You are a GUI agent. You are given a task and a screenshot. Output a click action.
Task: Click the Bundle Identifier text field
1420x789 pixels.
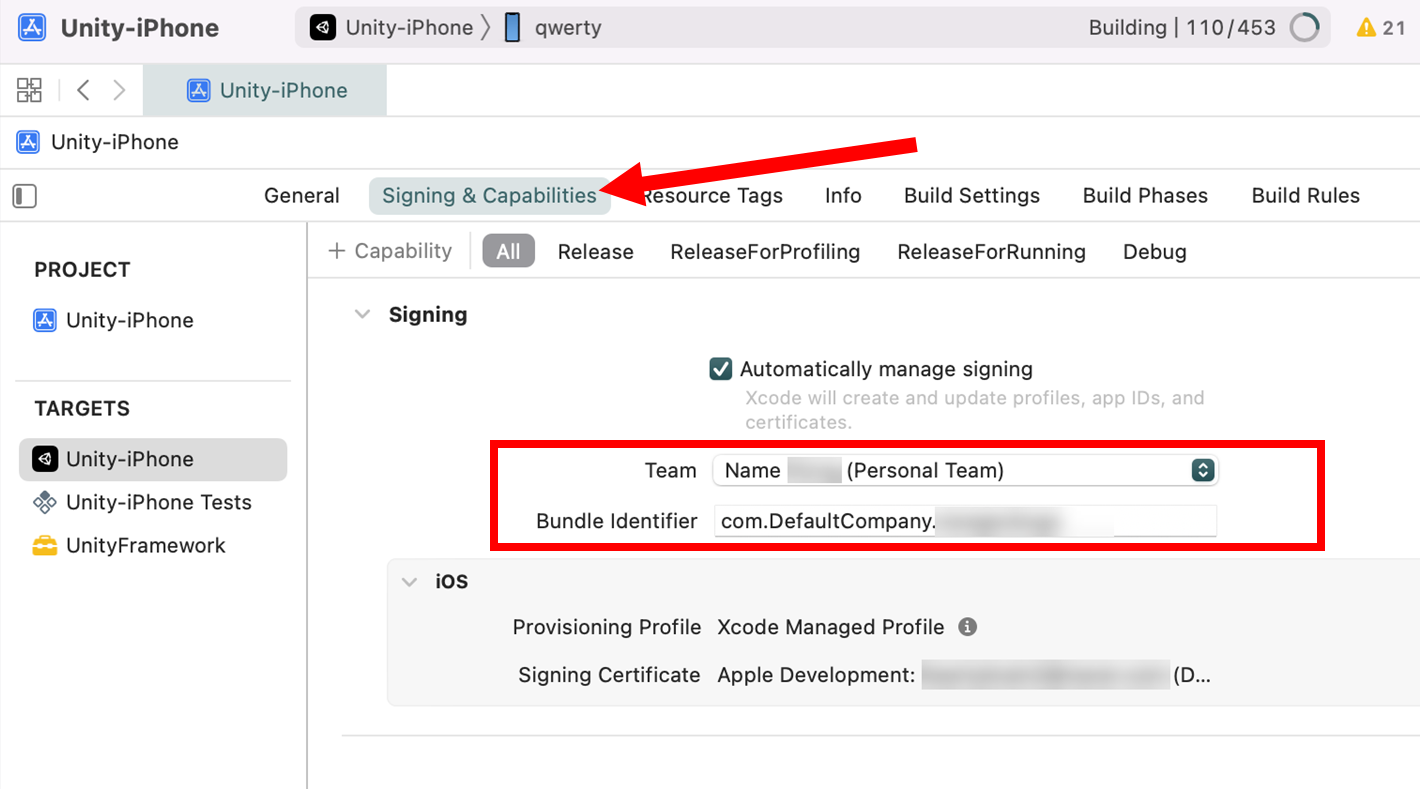[965, 521]
